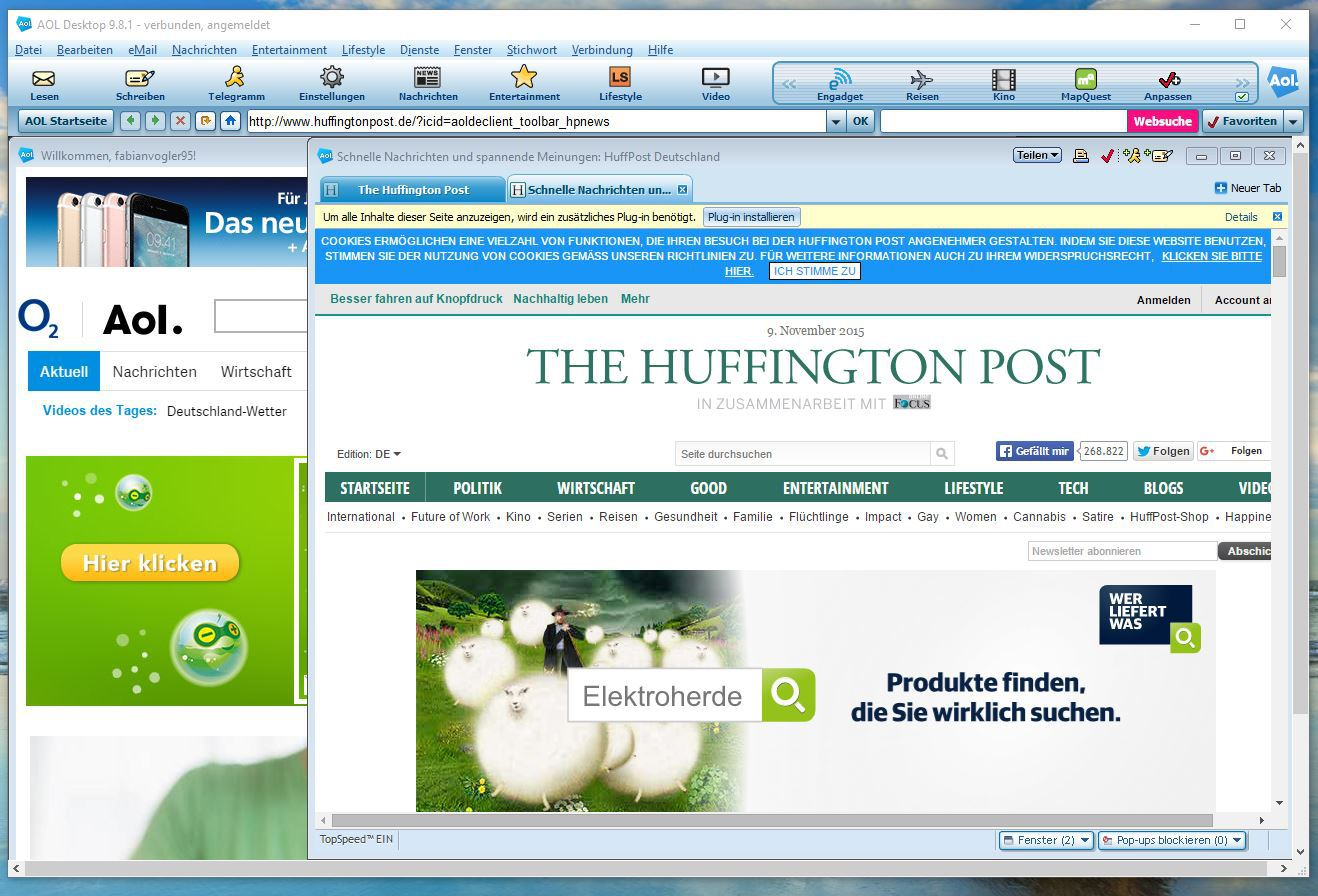Open the Video toolbar icon
This screenshot has height=896, width=1318.
coord(716,83)
